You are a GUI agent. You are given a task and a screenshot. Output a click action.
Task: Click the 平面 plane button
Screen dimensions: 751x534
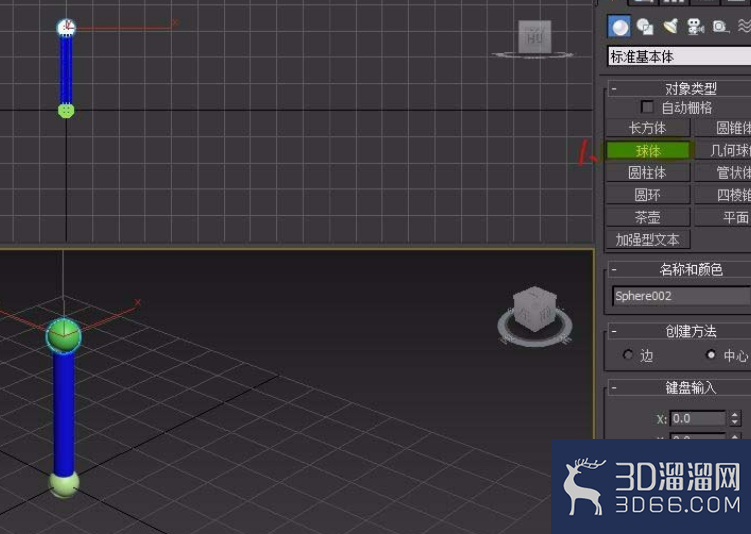(x=723, y=217)
